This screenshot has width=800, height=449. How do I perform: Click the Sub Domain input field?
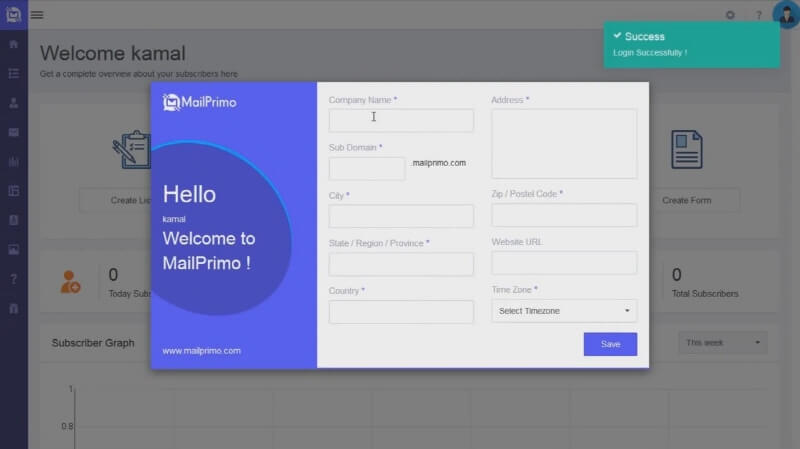coord(367,168)
